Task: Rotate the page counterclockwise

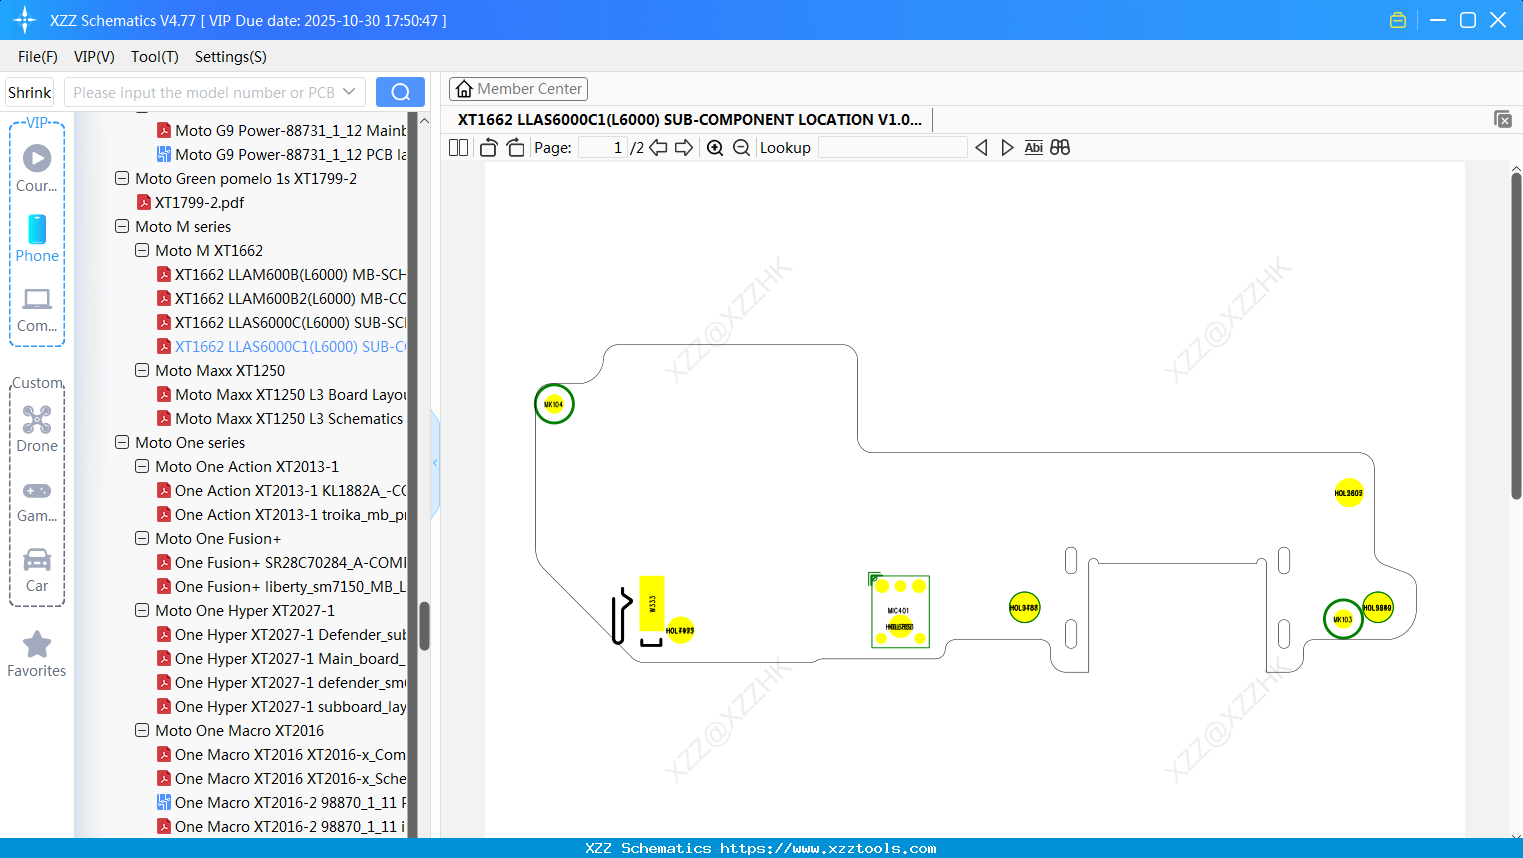Action: tap(488, 148)
